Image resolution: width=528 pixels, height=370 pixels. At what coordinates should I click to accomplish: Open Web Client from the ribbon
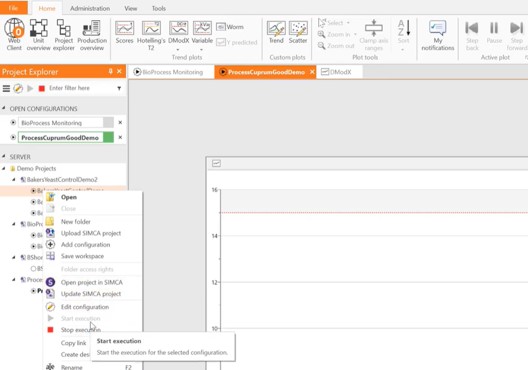pos(14,34)
